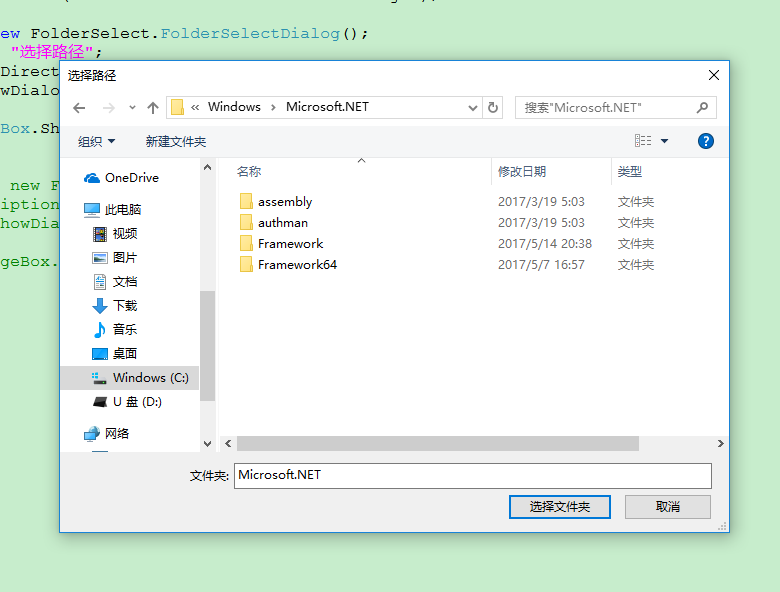Viewport: 780px width, 592px height.
Task: Go up one folder level
Action: point(153,107)
